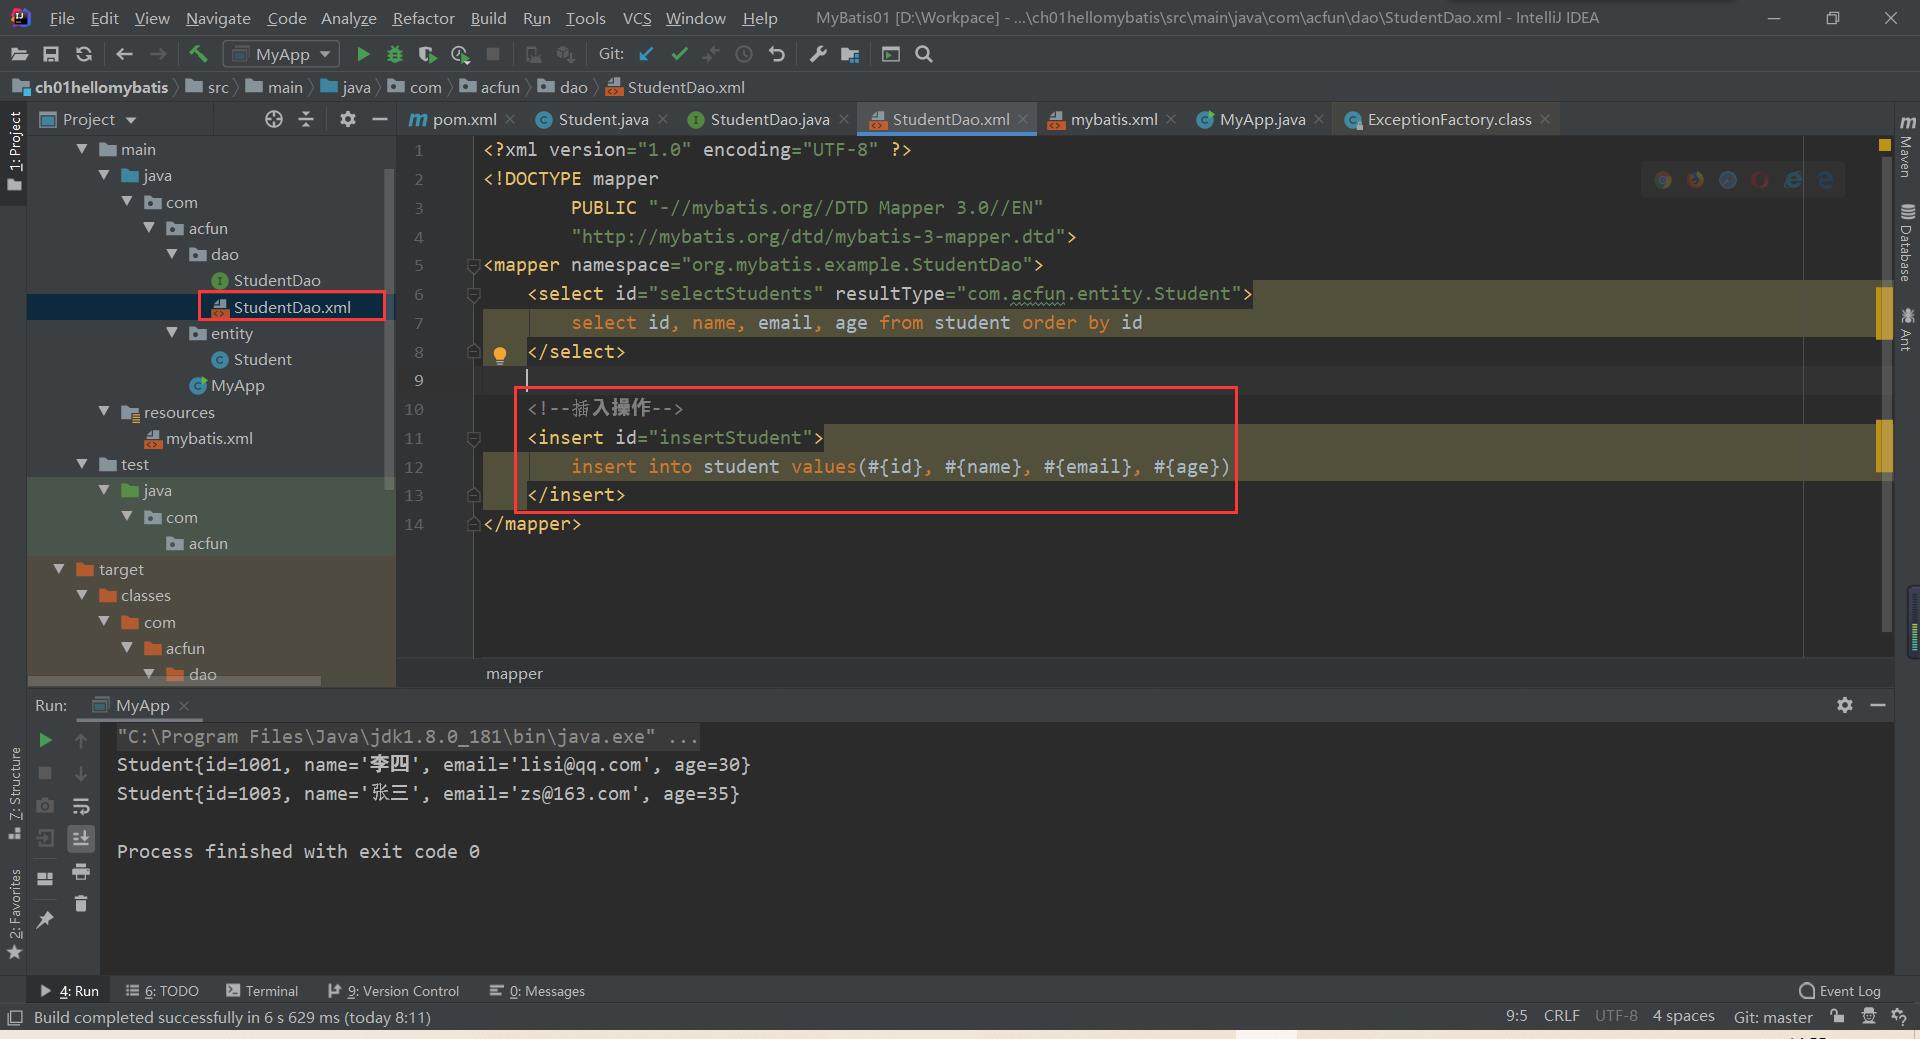Viewport: 1920px width, 1039px height.
Task: Open Project panel gear options
Action: (347, 119)
